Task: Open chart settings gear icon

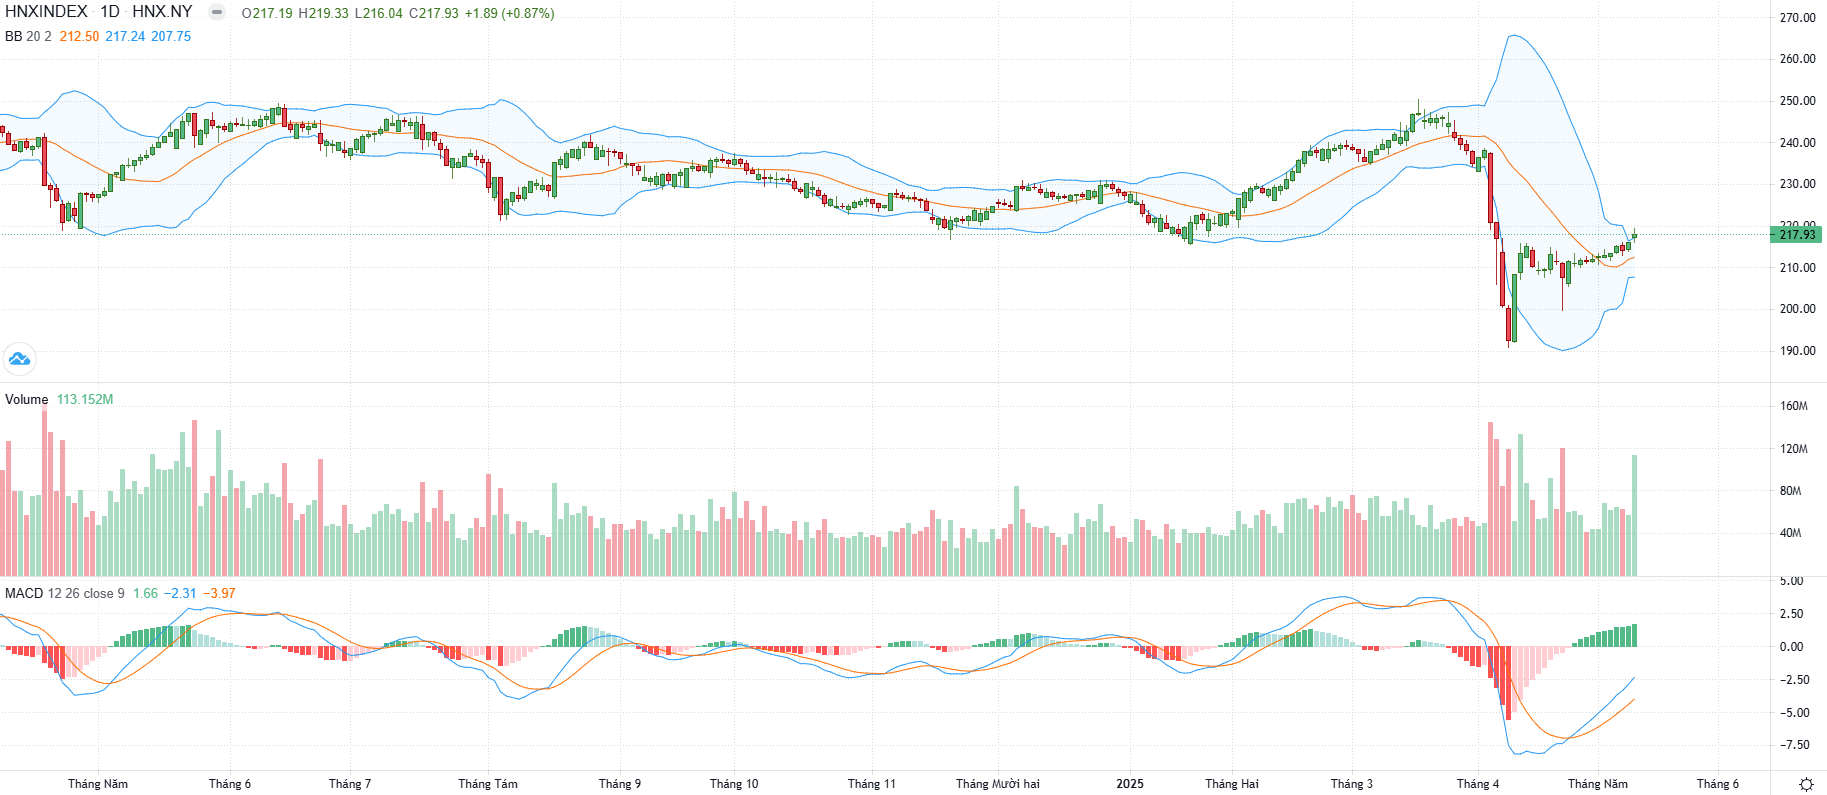Action: point(1806,784)
